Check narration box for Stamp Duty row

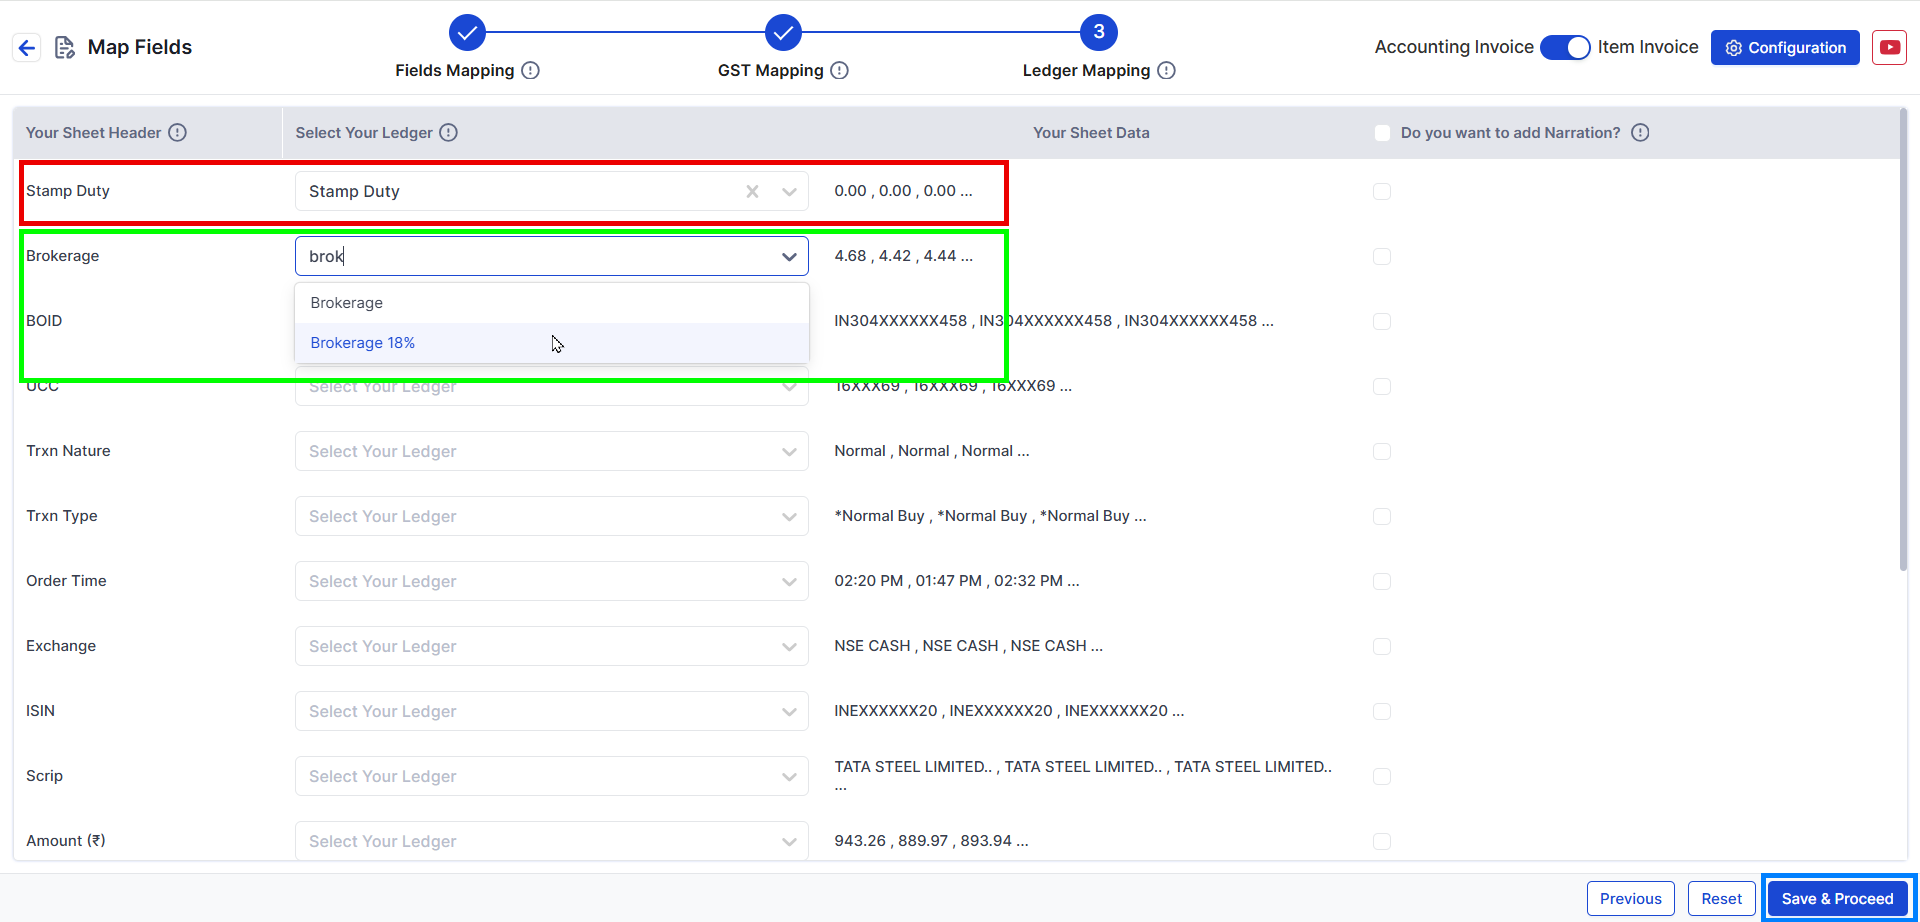[x=1382, y=191]
